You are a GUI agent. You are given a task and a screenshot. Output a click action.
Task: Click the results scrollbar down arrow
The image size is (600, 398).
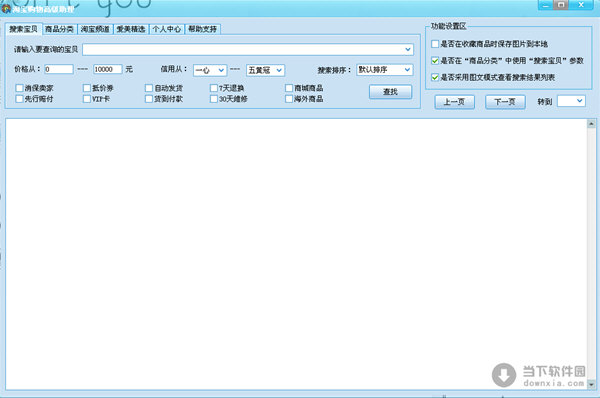tap(591, 384)
